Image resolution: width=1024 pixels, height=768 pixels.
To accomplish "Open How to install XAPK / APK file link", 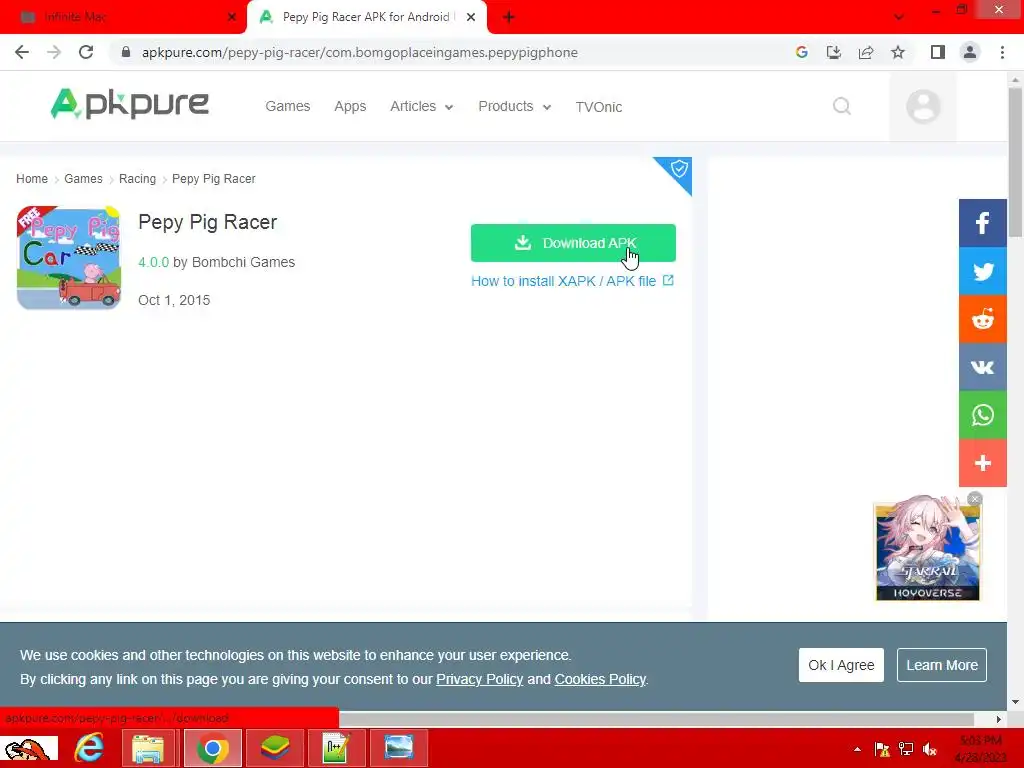I will (x=572, y=281).
